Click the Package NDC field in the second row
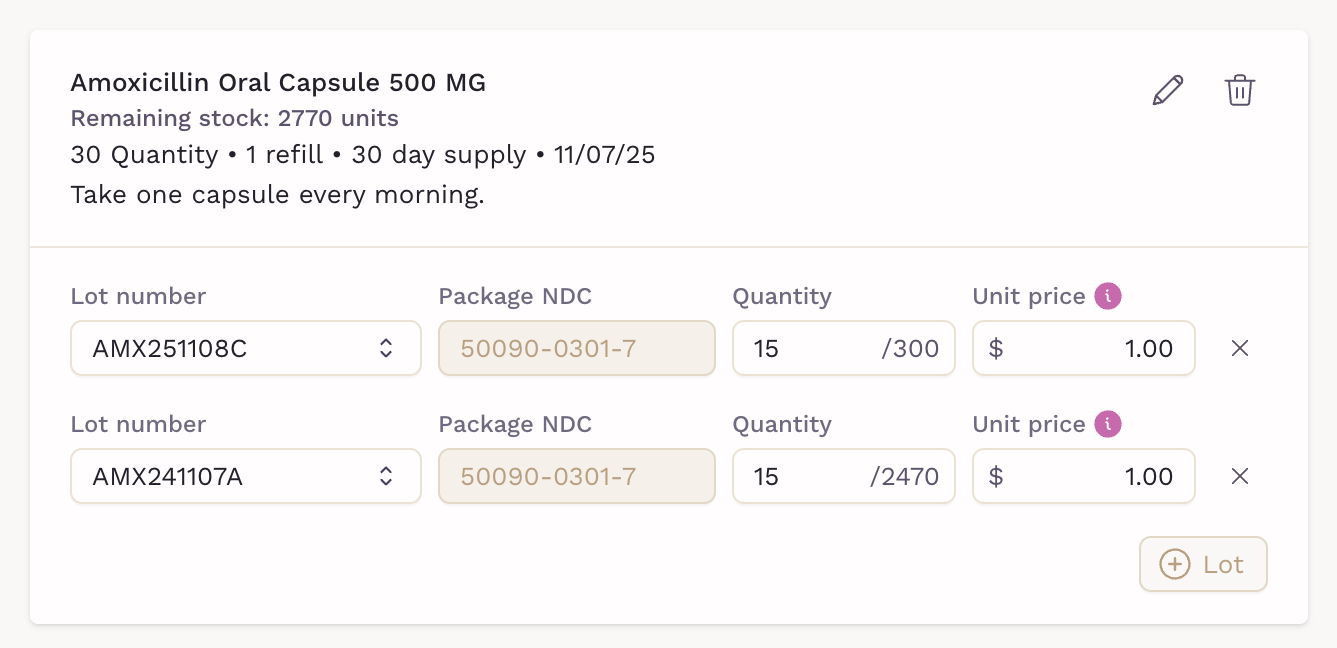Viewport: 1337px width, 648px height. 577,476
